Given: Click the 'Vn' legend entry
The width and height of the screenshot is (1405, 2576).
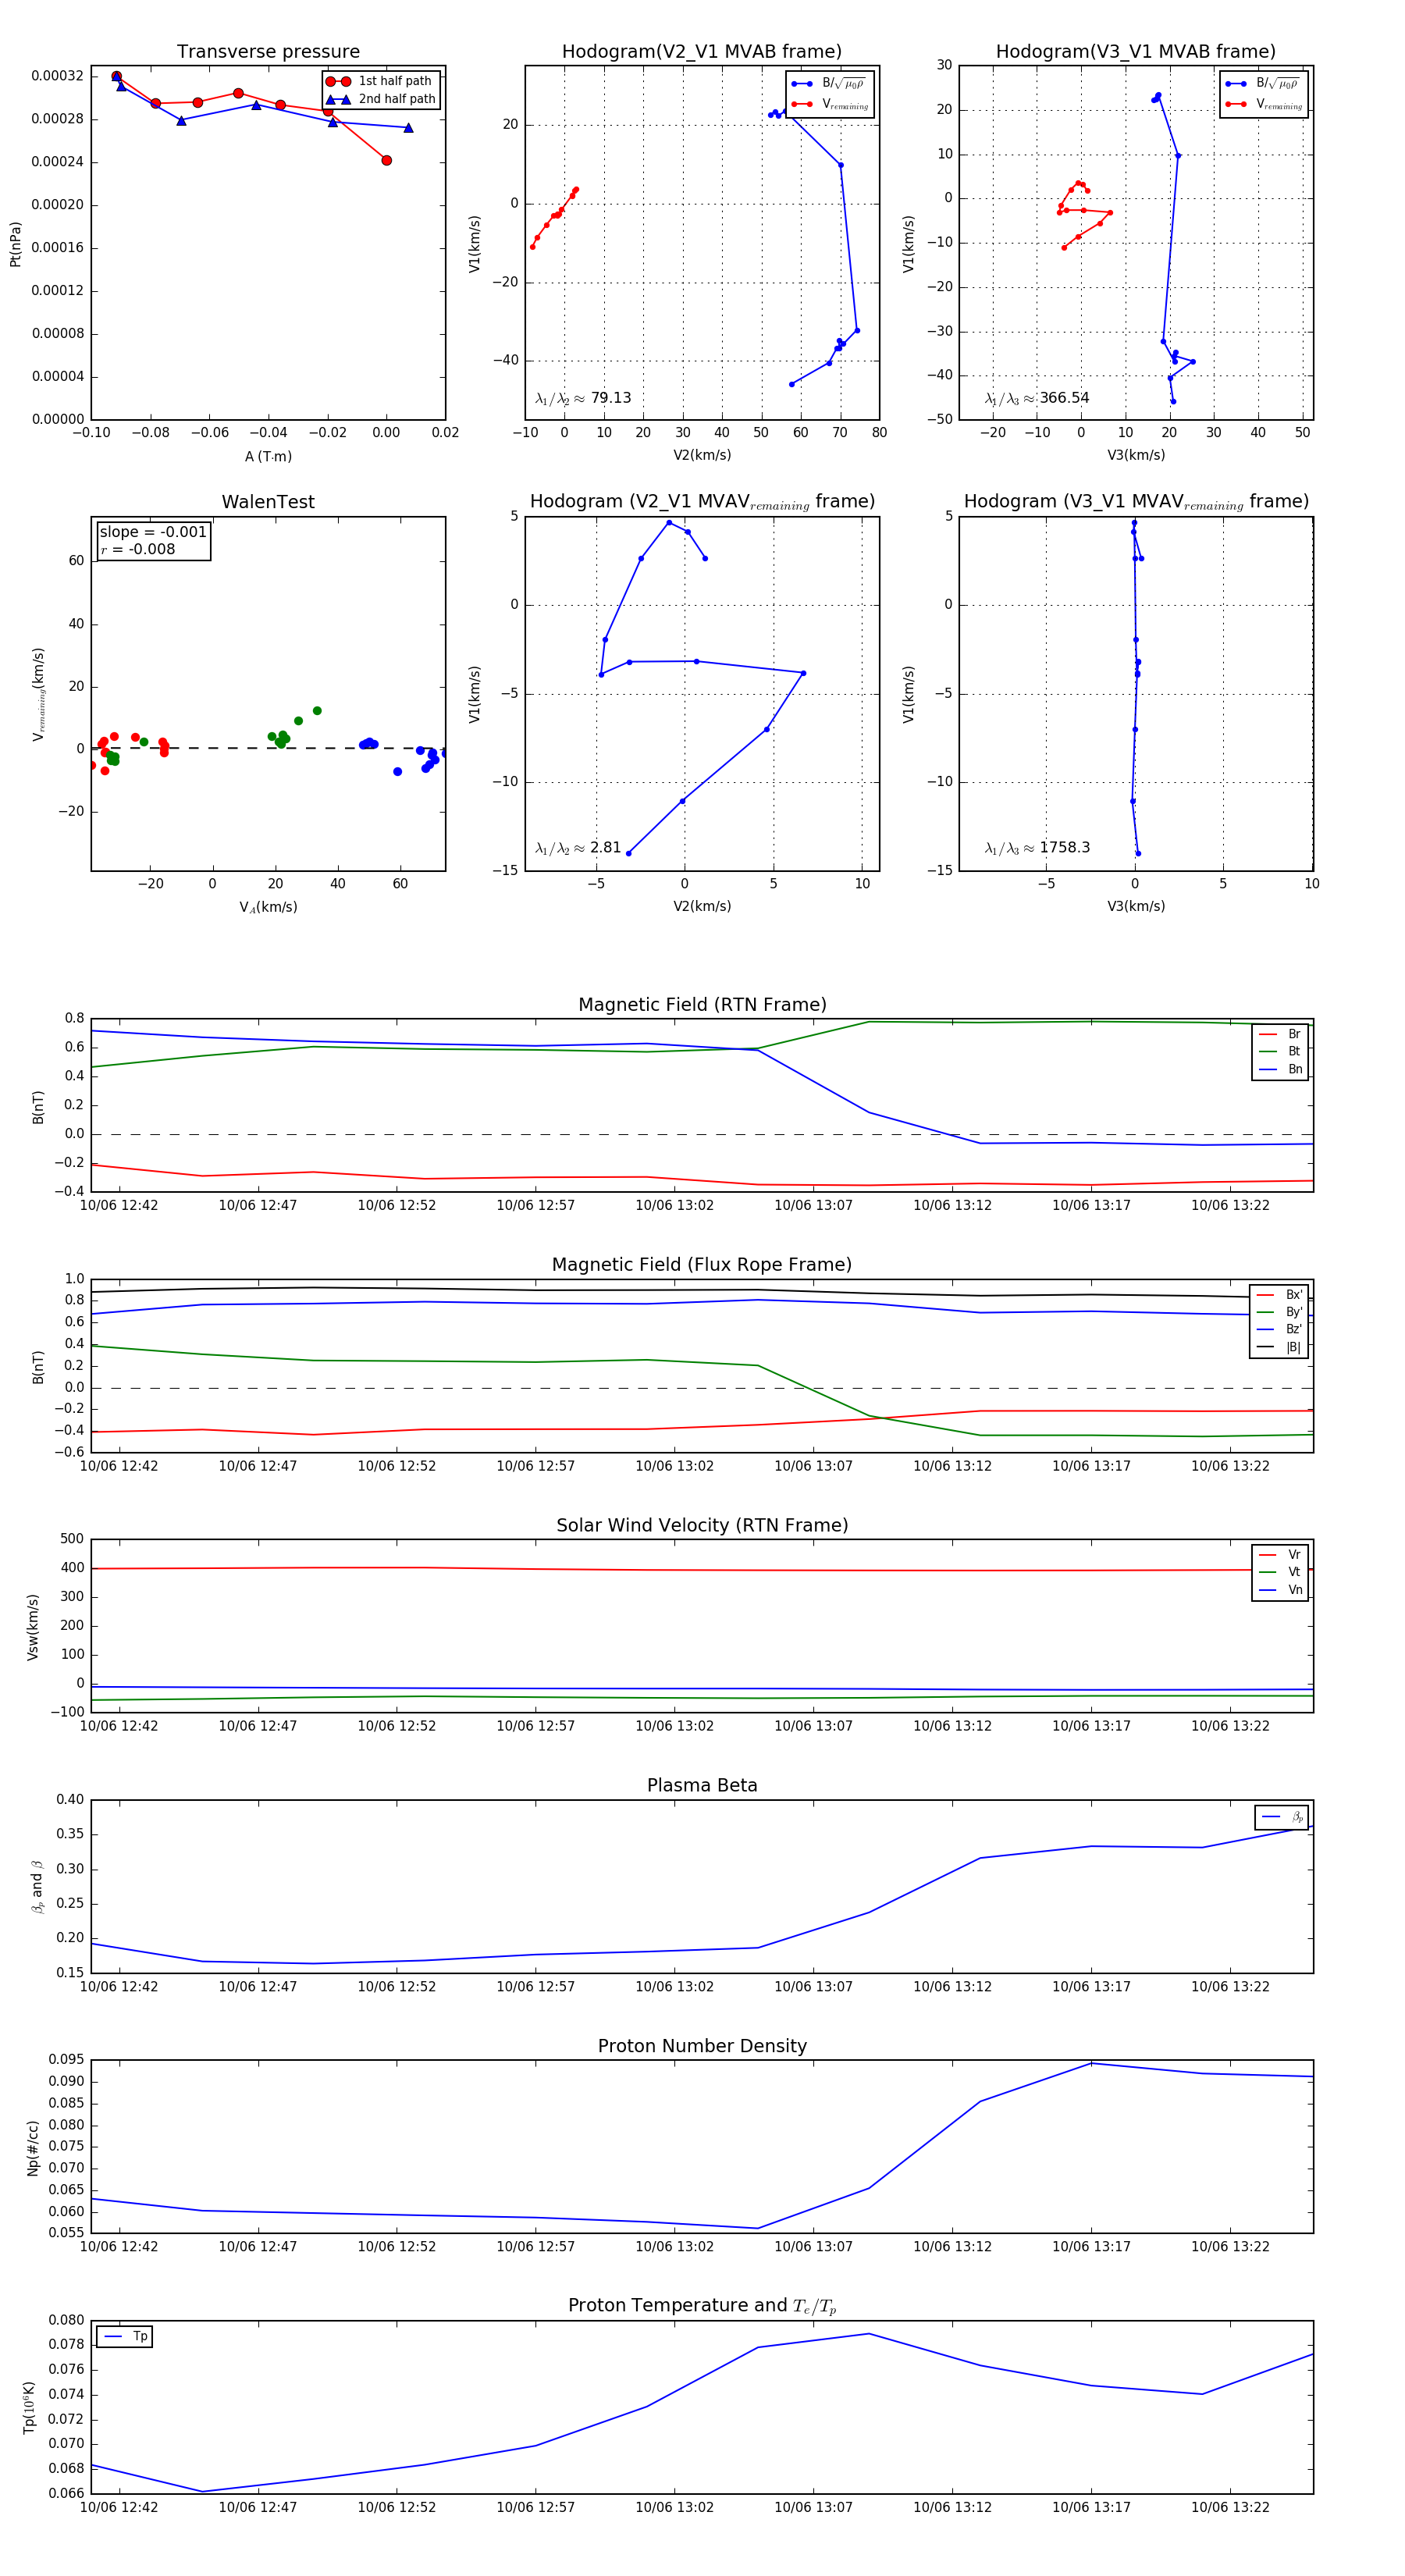Looking at the screenshot, I should pyautogui.click(x=1281, y=1590).
